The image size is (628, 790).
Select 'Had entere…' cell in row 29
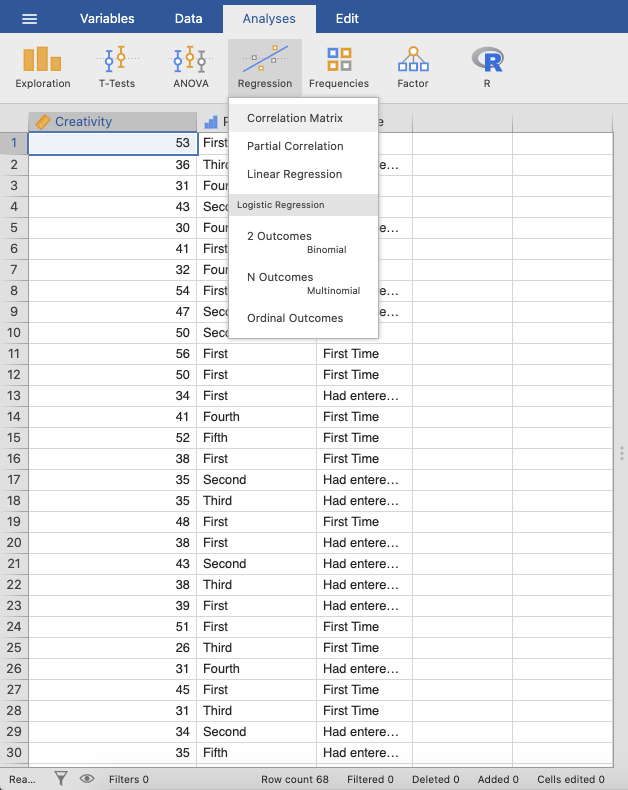pos(364,732)
